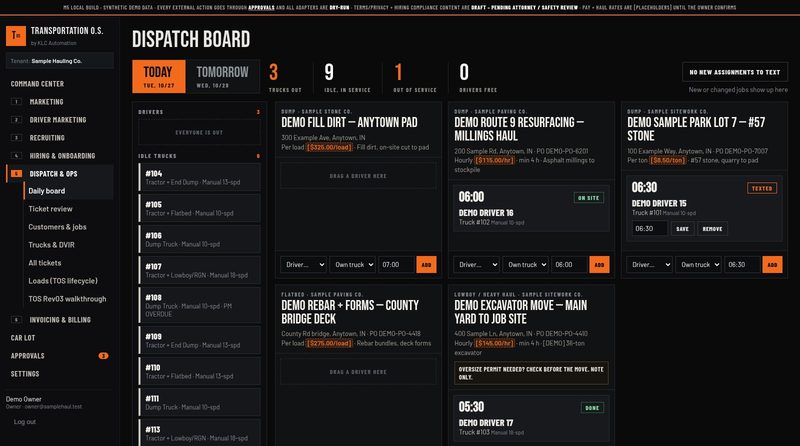Click the Sample Hauling Co. tenant selector
Screen dimensions: 800x446
59,61
